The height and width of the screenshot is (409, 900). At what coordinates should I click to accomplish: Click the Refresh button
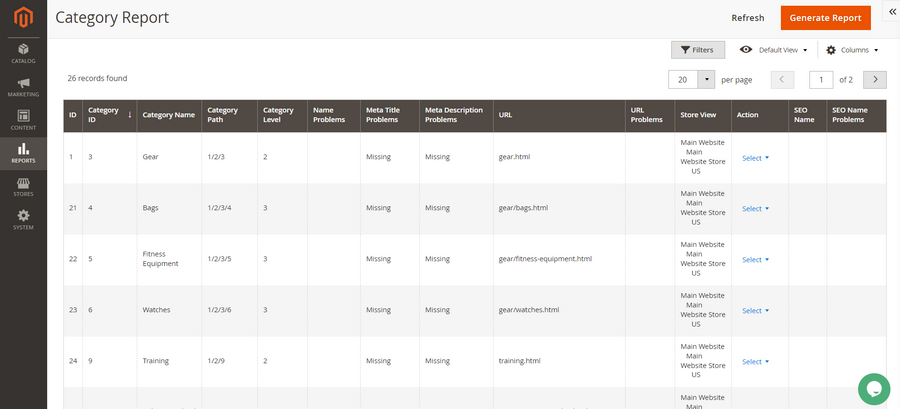coord(747,18)
